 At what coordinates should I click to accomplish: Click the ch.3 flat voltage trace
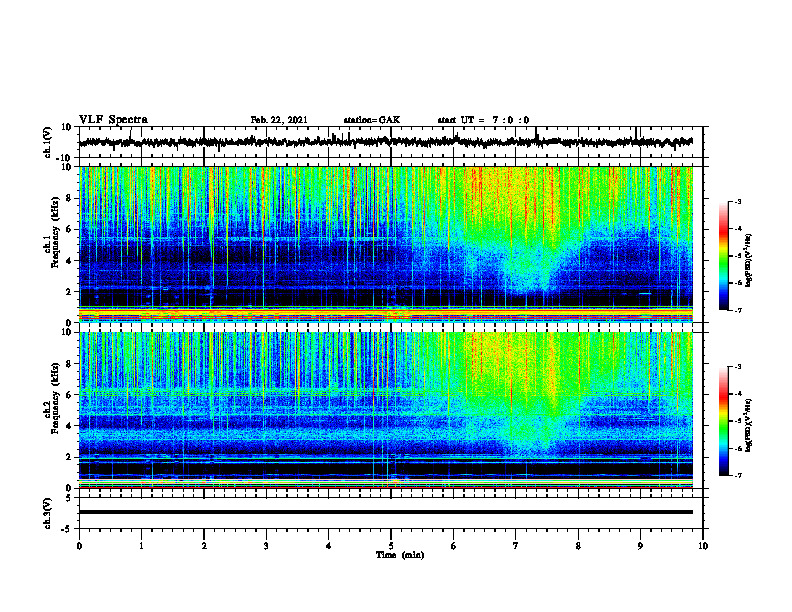coord(386,512)
